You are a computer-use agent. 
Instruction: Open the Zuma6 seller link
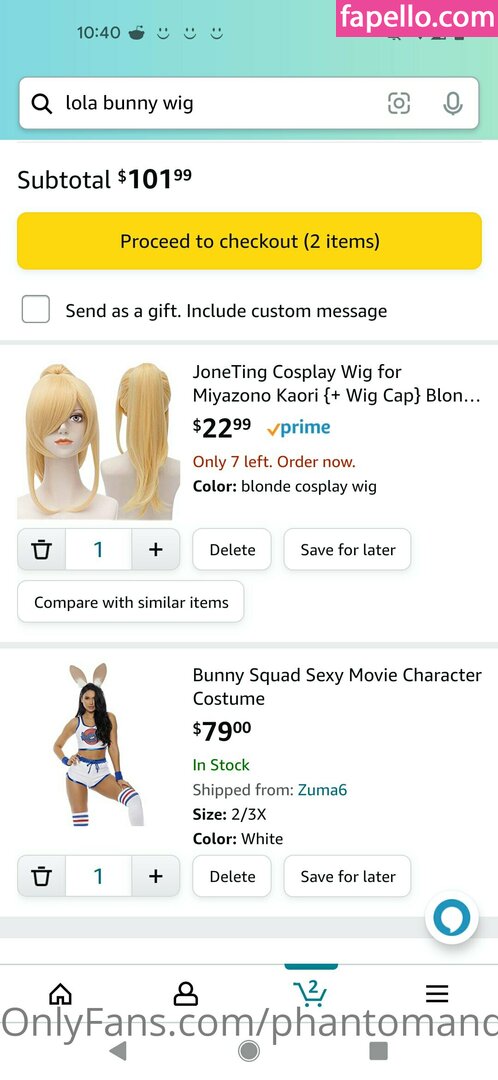tap(322, 790)
